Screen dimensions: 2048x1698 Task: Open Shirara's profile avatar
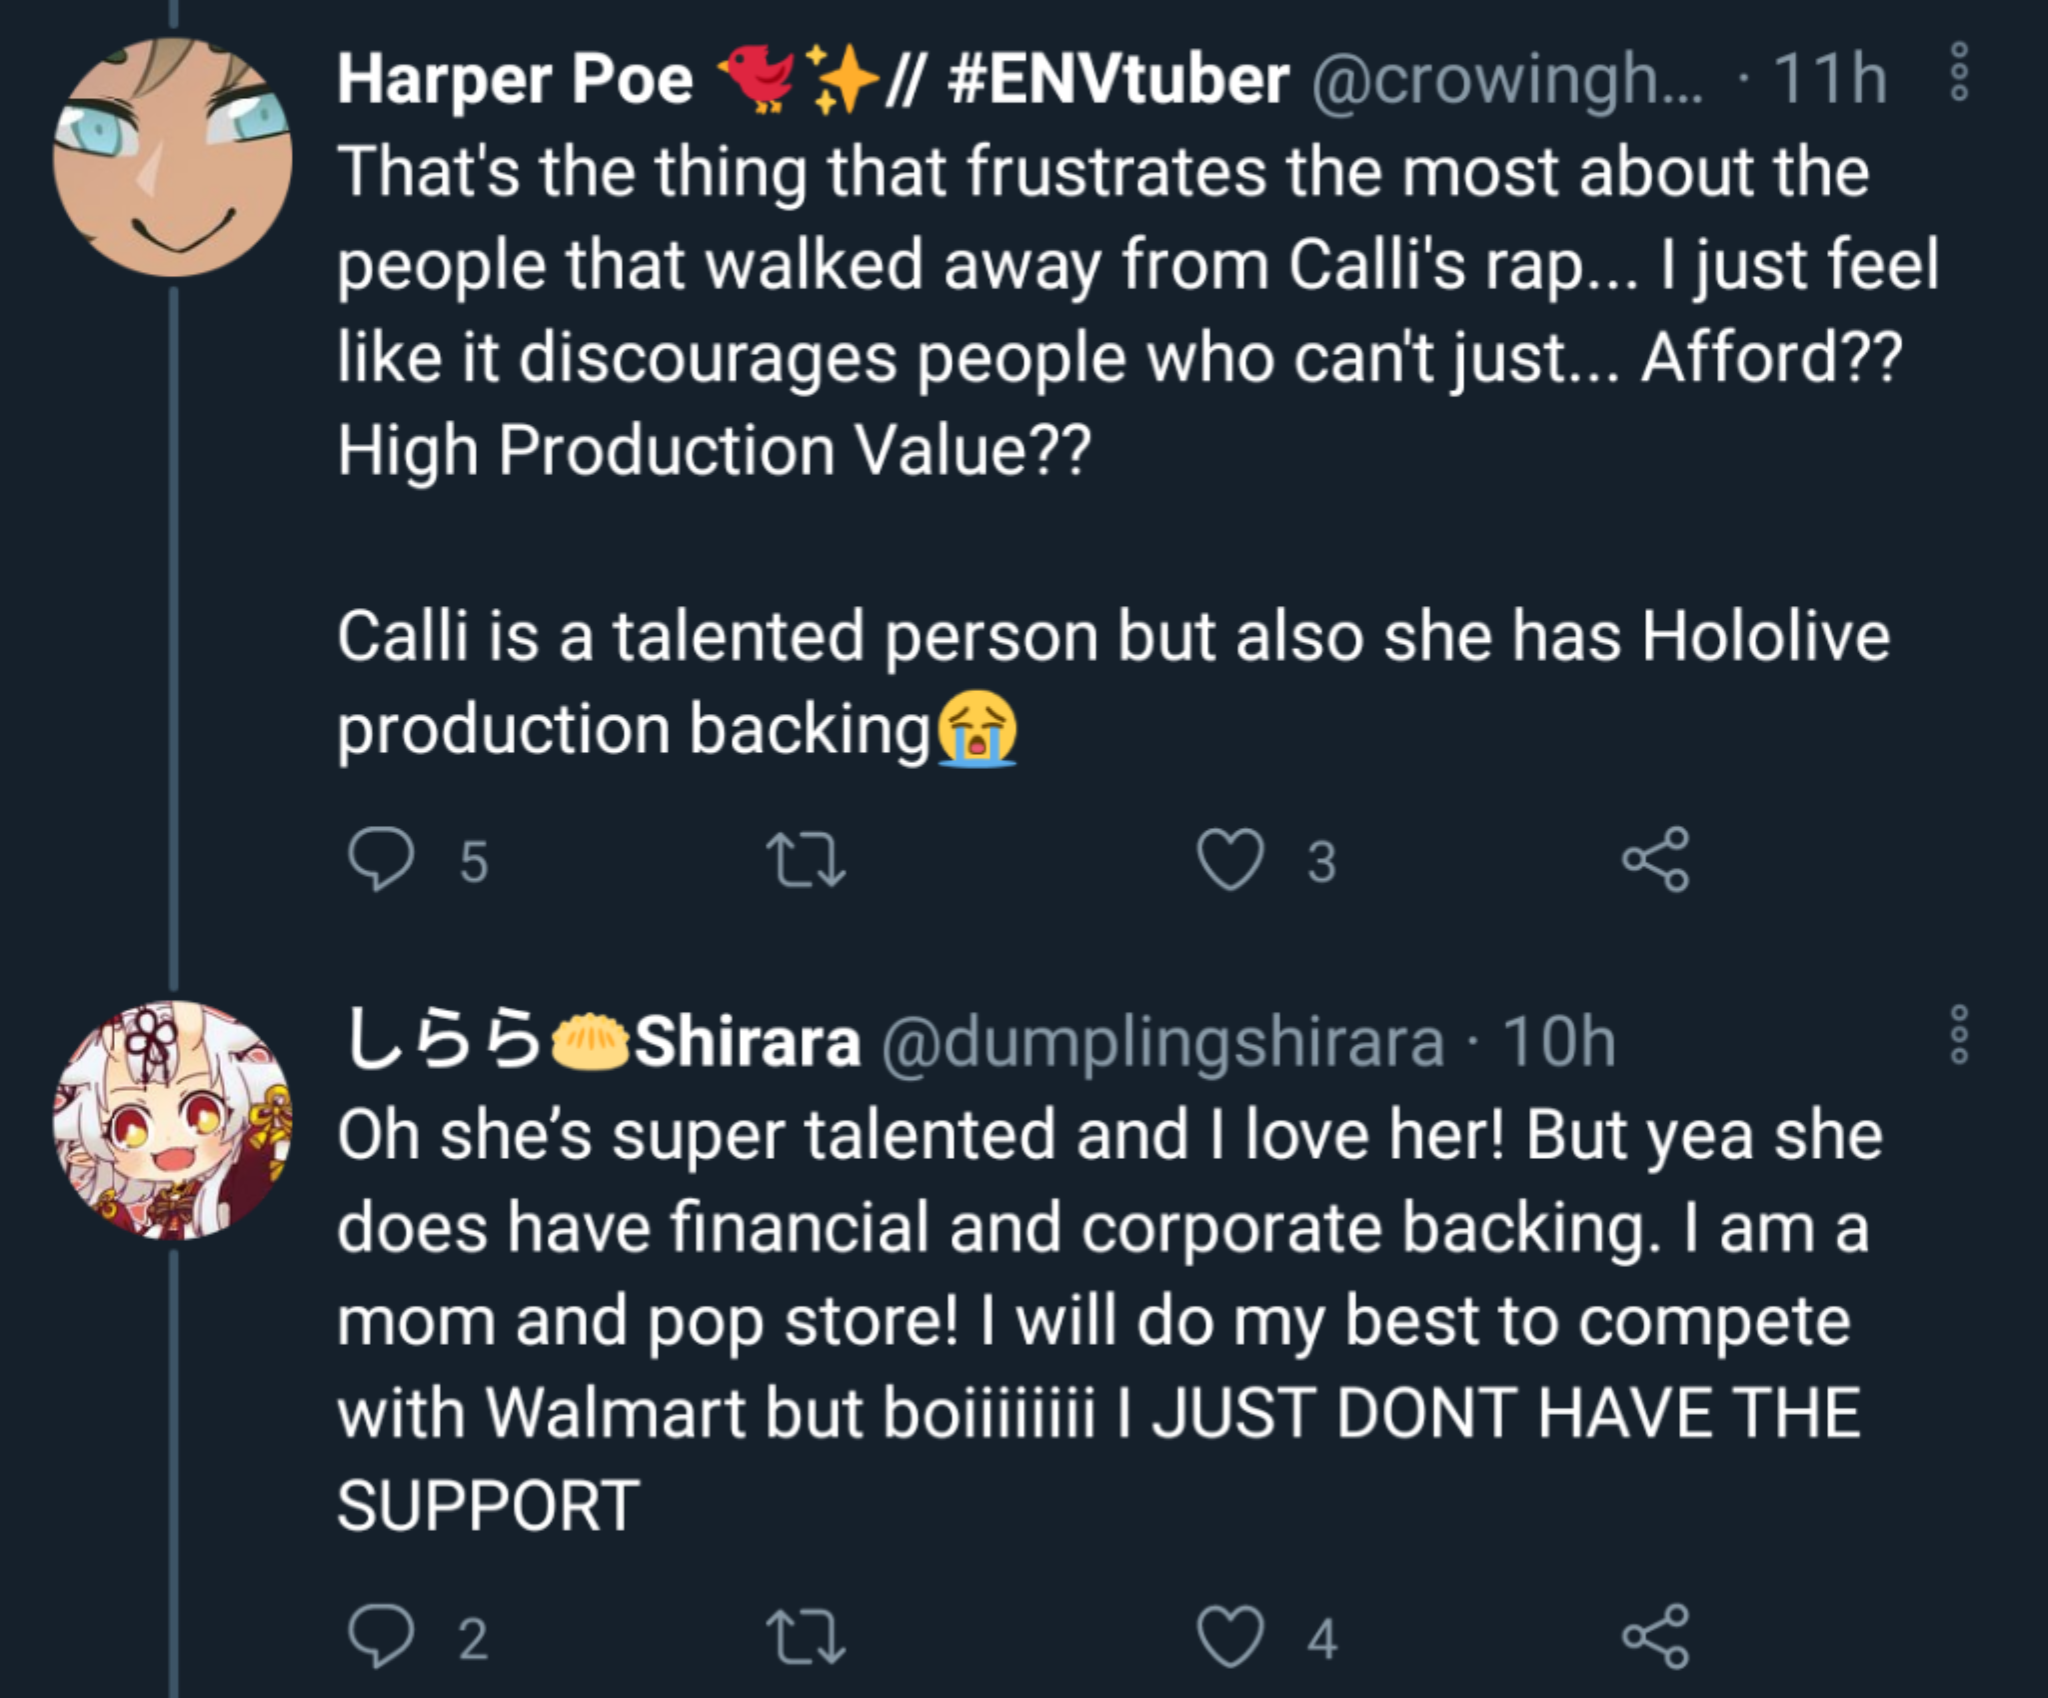(x=172, y=1120)
